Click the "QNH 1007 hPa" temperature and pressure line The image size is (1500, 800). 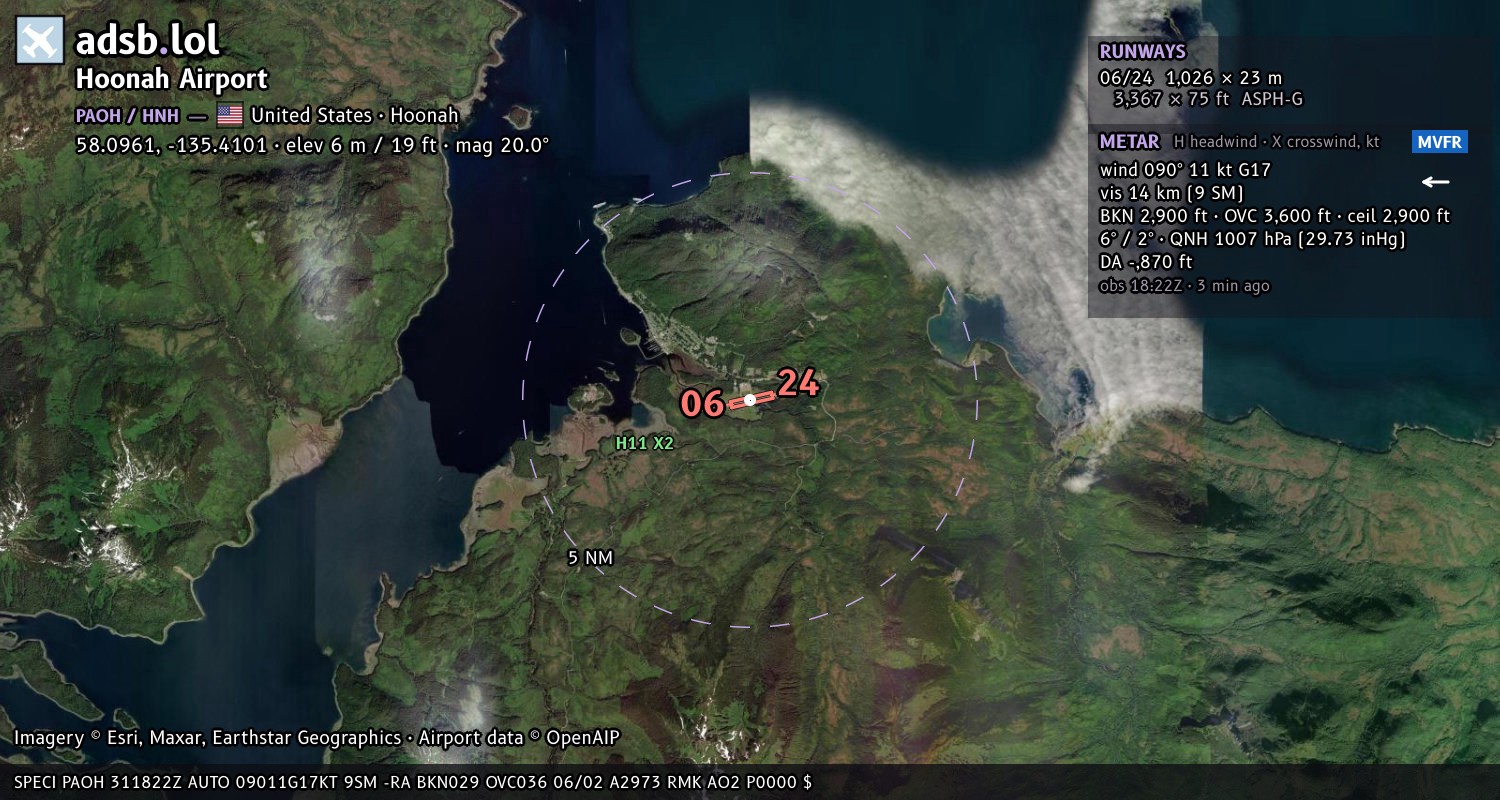click(x=1252, y=239)
